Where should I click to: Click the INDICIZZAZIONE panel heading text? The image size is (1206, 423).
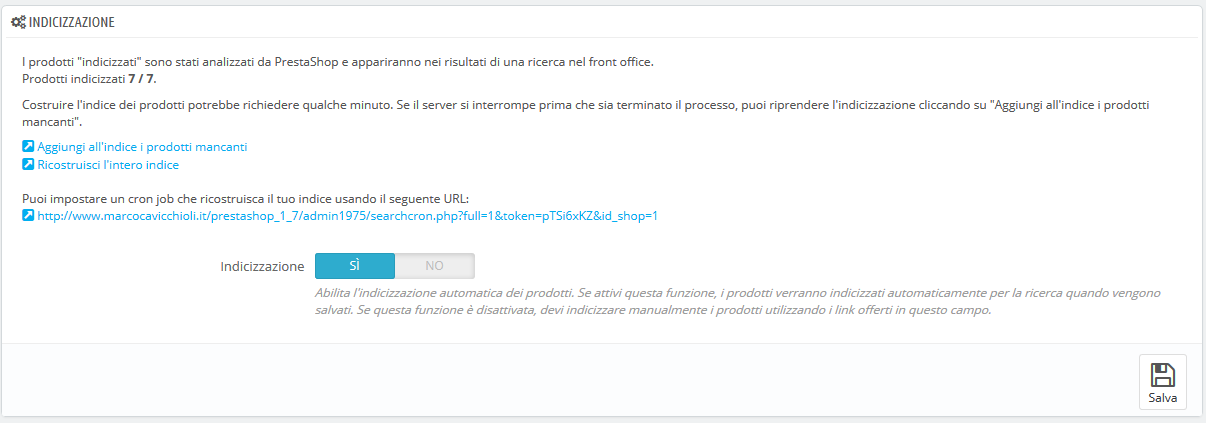pyautogui.click(x=72, y=21)
